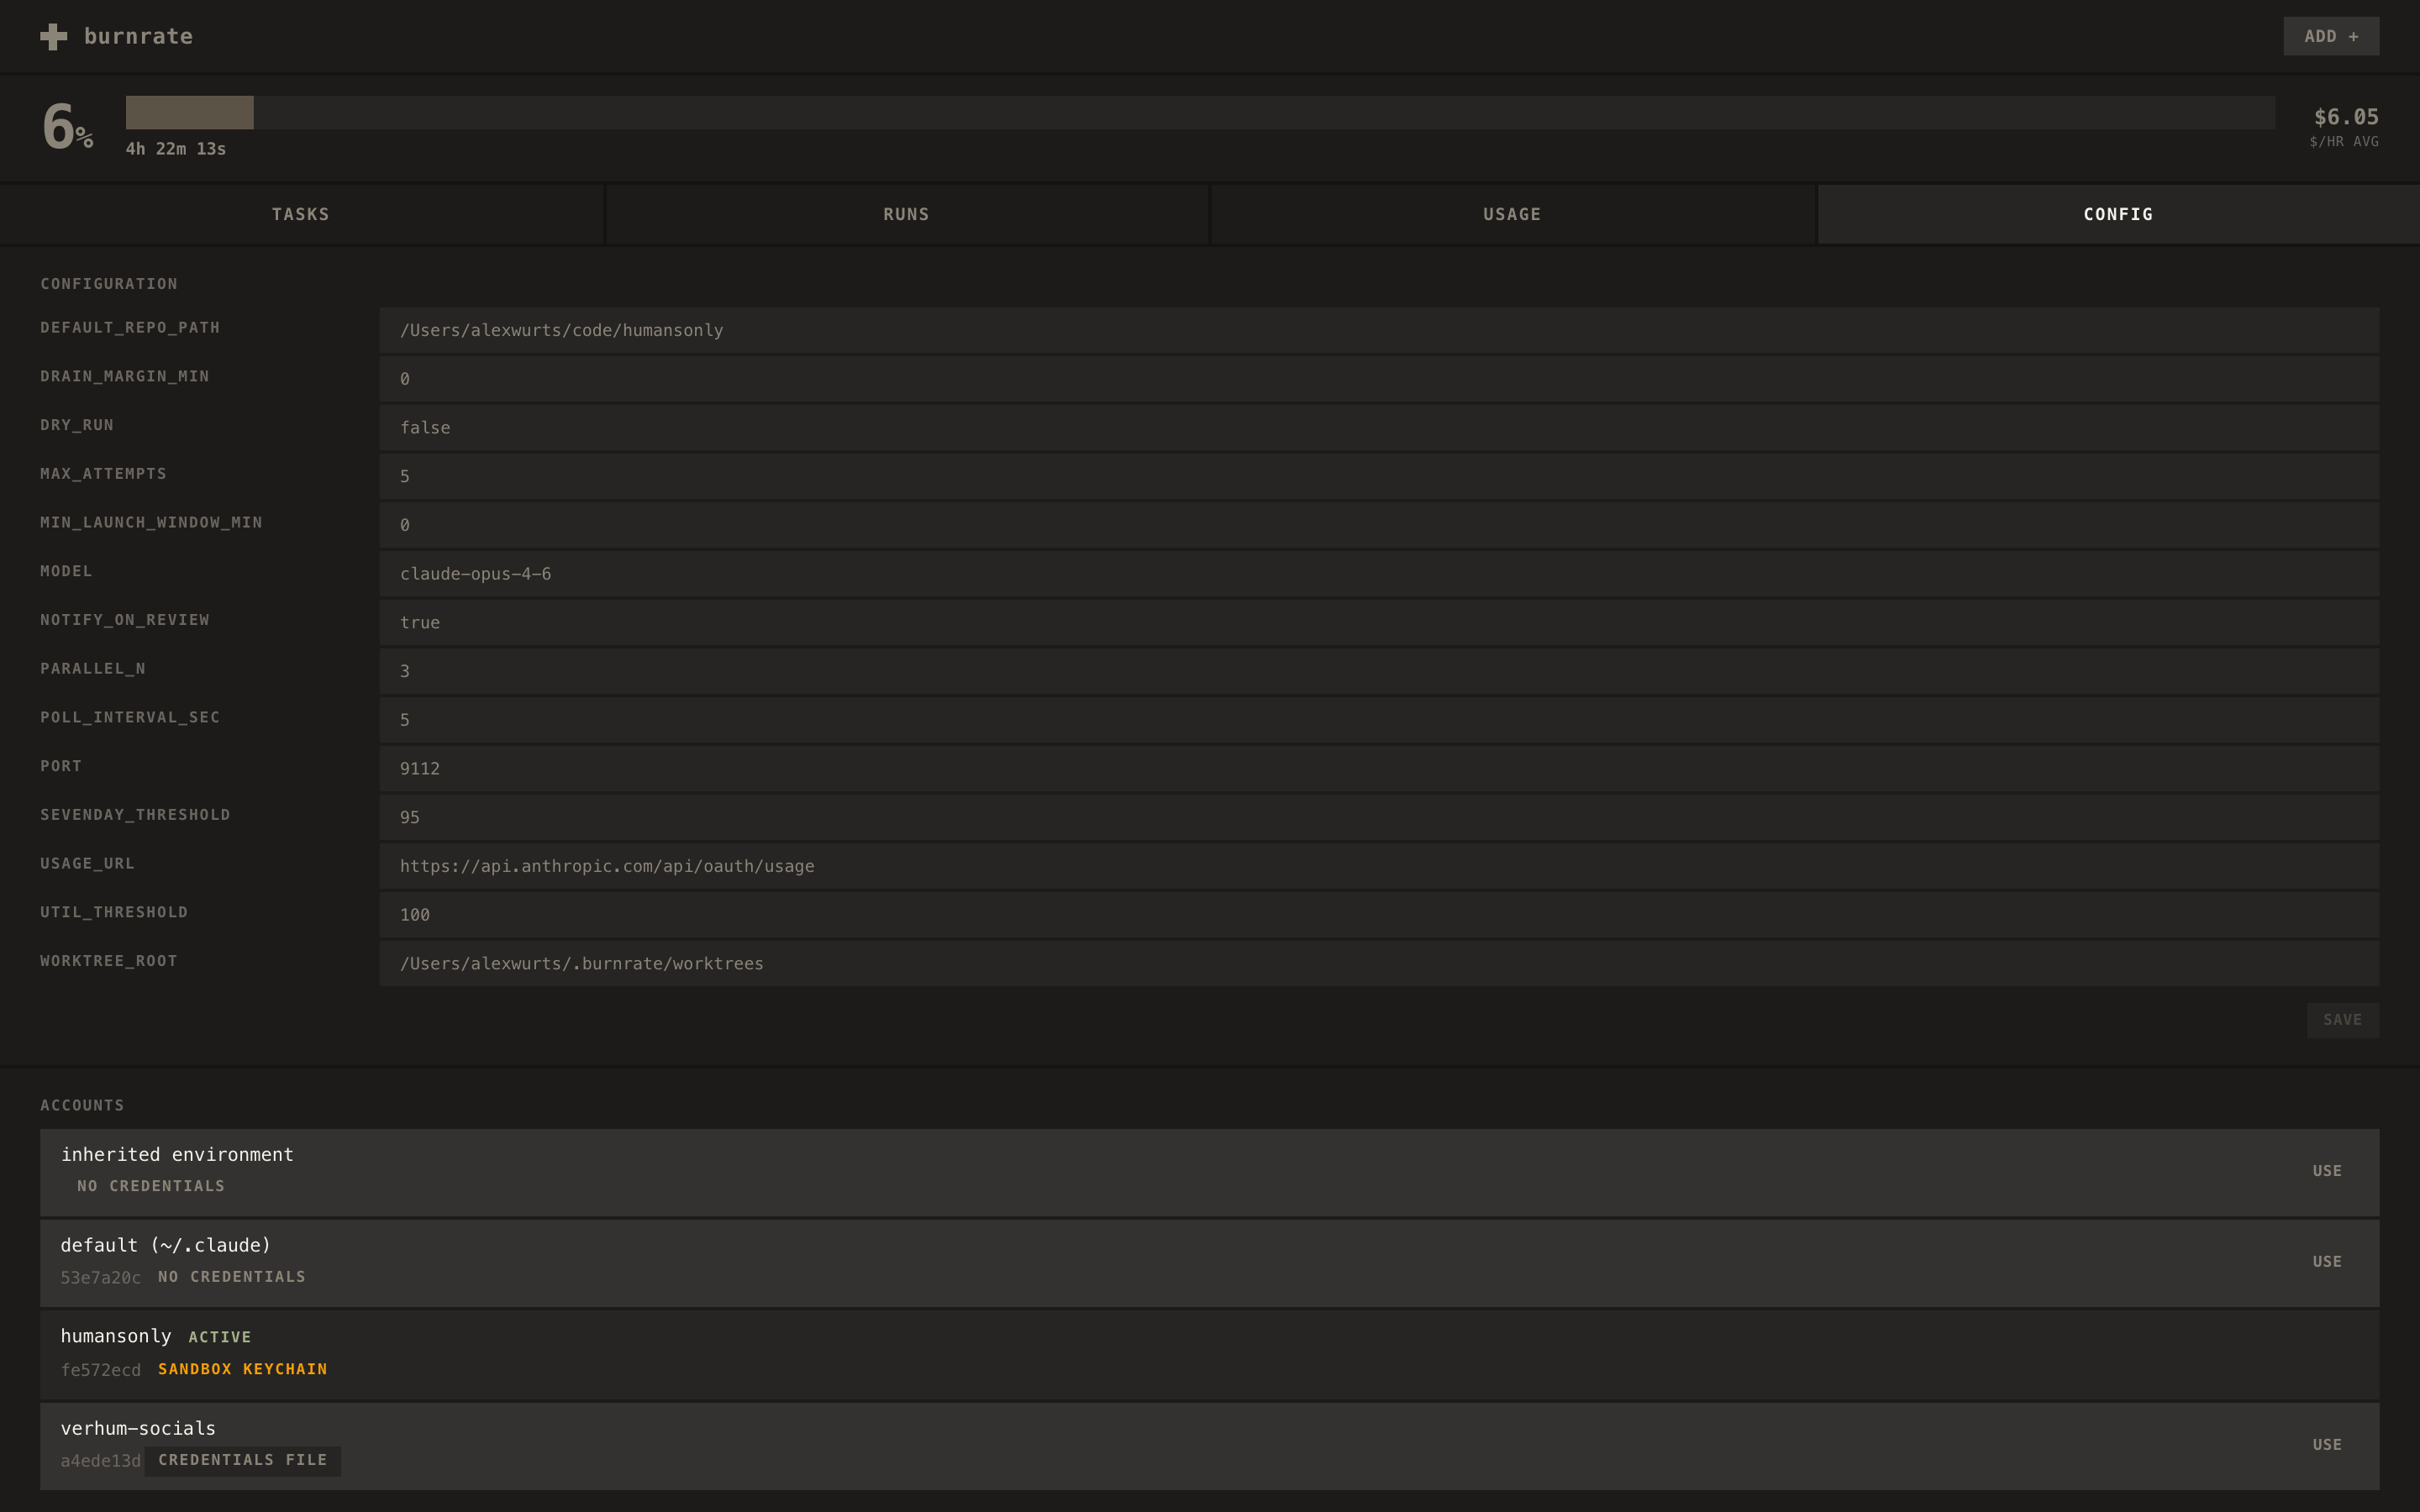Click the SAVE configuration button
2420x1512 pixels.
click(2342, 1020)
